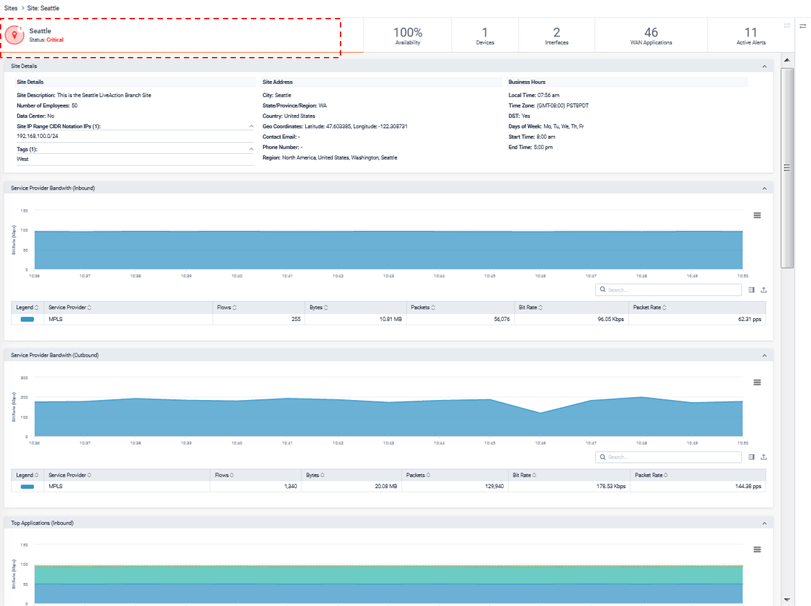The height and width of the screenshot is (606, 811).
Task: Open the Top Applications chart hamburger menu
Action: (x=757, y=549)
